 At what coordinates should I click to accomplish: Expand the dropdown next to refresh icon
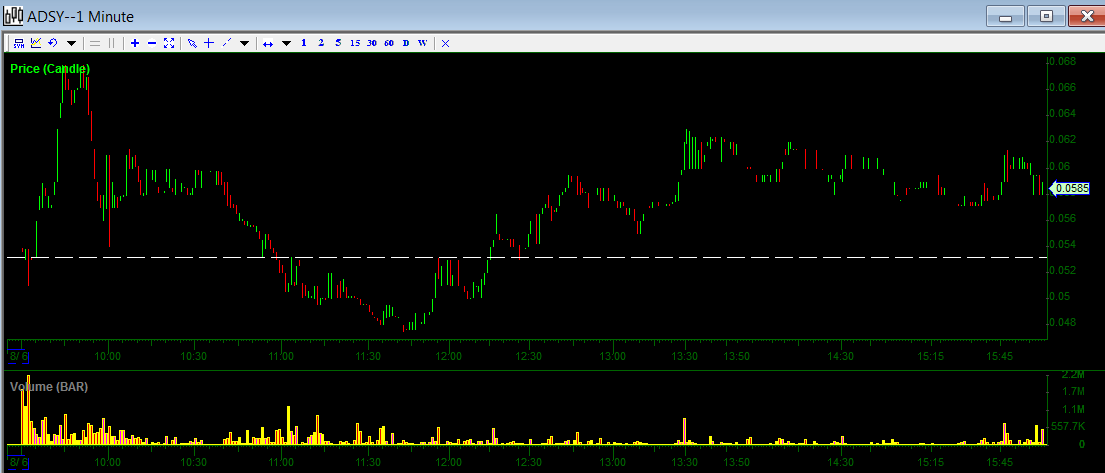71,43
